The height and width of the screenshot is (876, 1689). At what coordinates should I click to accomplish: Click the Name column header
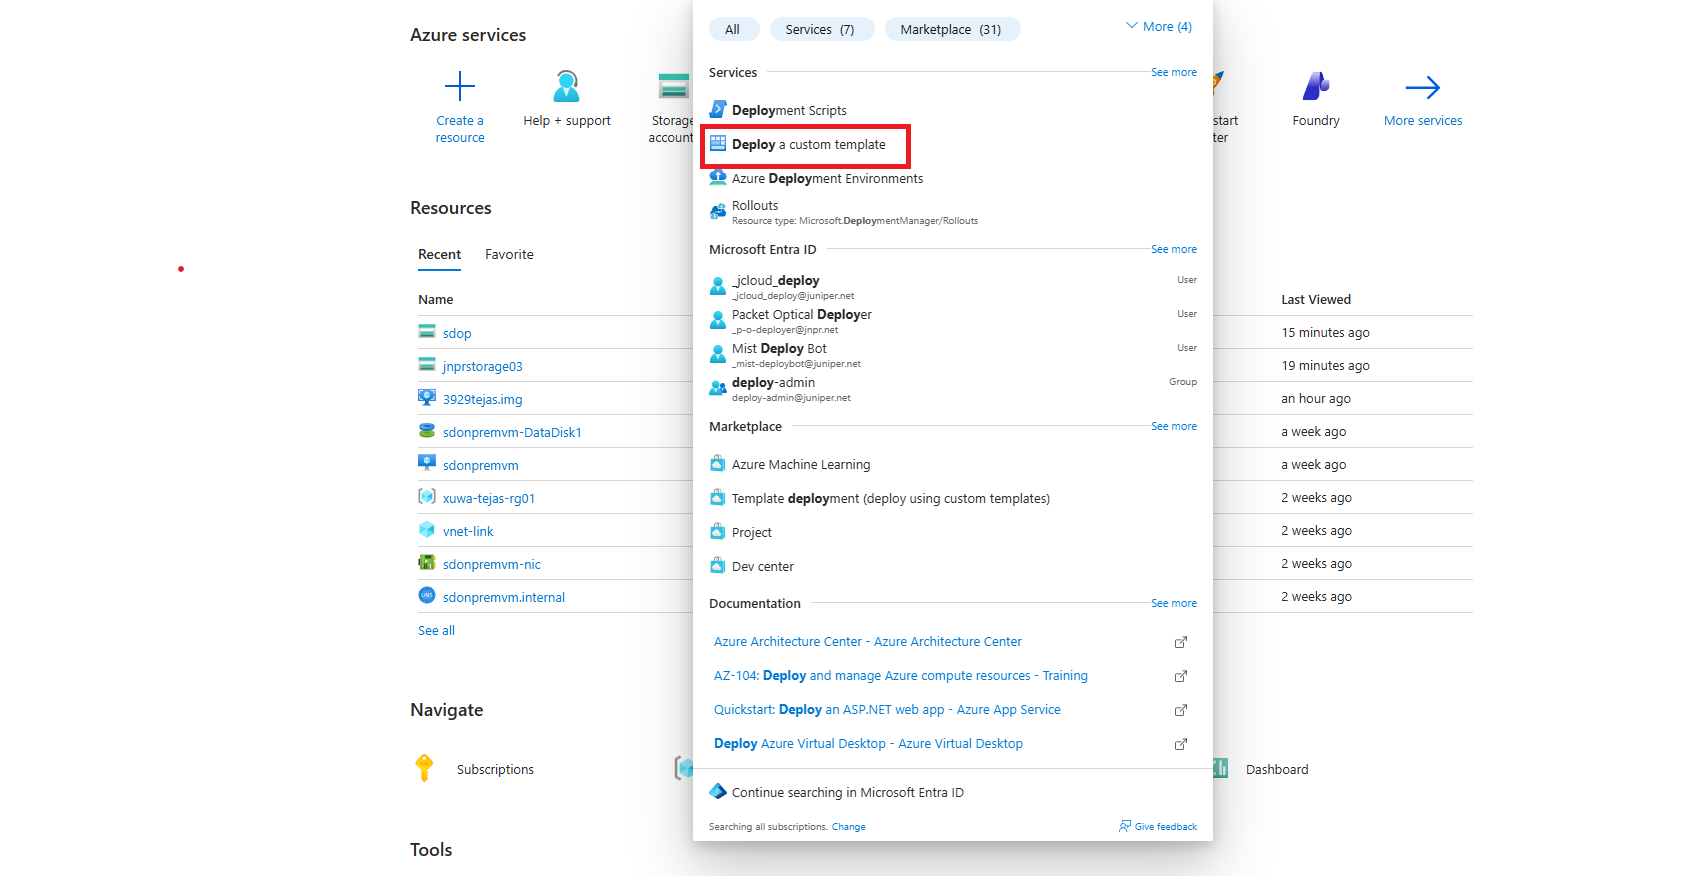coord(436,300)
